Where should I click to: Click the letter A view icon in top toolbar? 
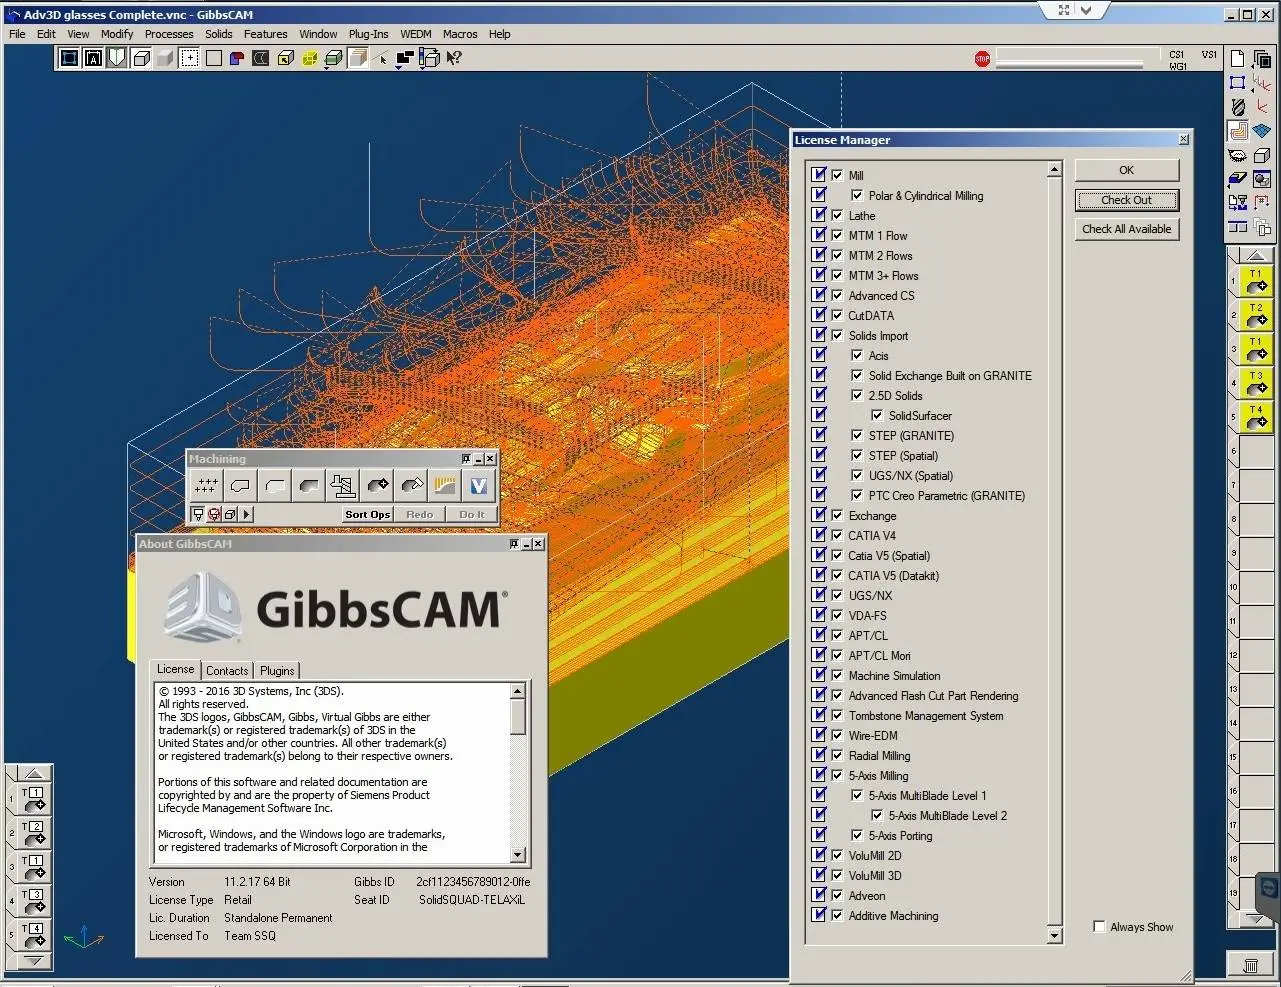pyautogui.click(x=93, y=59)
